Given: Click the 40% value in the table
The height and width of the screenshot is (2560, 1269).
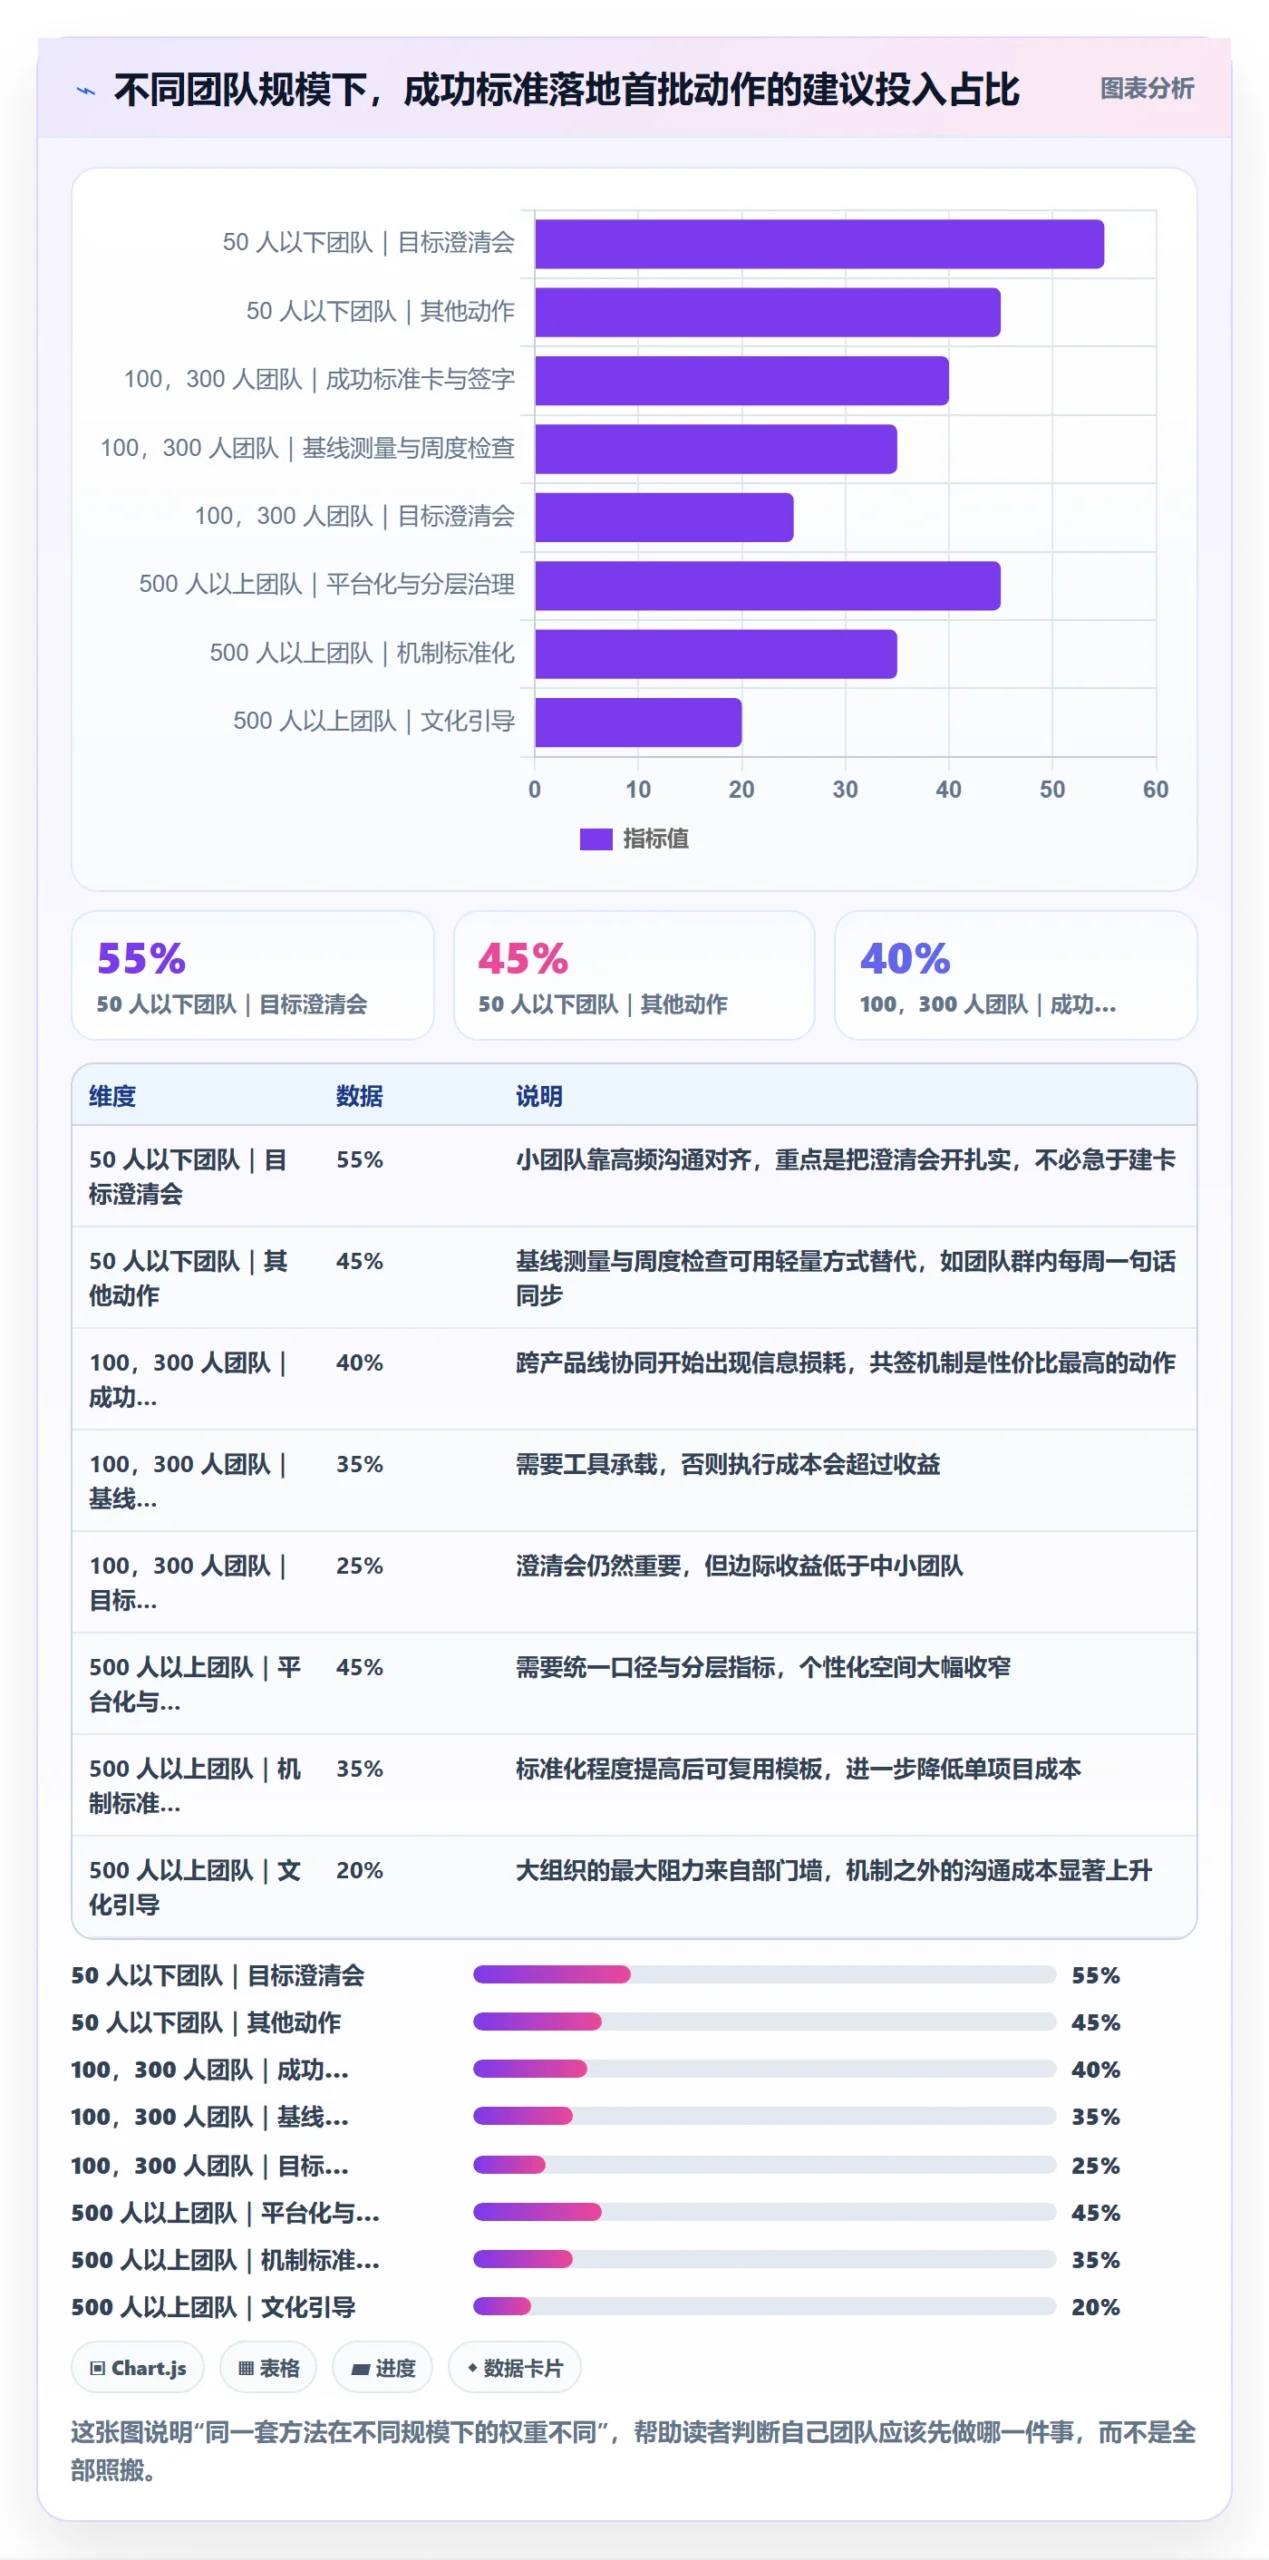Looking at the screenshot, I should click(x=359, y=1363).
